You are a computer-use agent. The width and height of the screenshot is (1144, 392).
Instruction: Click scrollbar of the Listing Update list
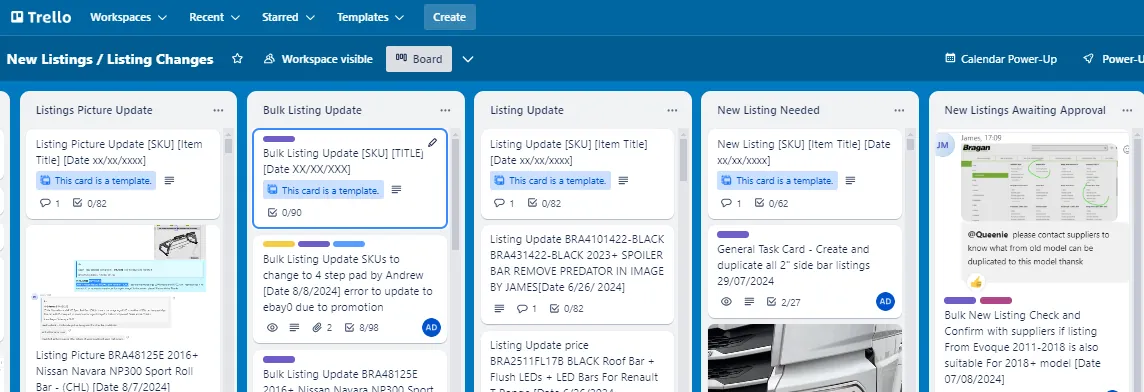pos(682,161)
